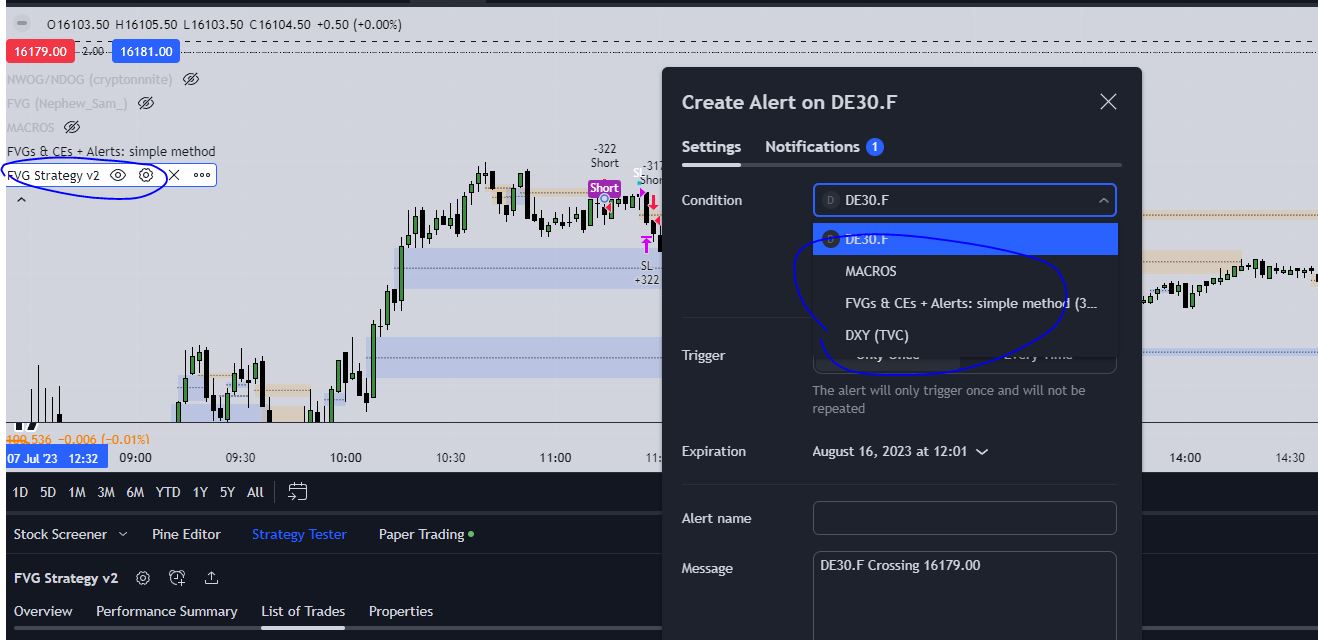The image size is (1318, 640).
Task: Show the FVG (Nephew_Sam_) indicator
Action: (146, 103)
